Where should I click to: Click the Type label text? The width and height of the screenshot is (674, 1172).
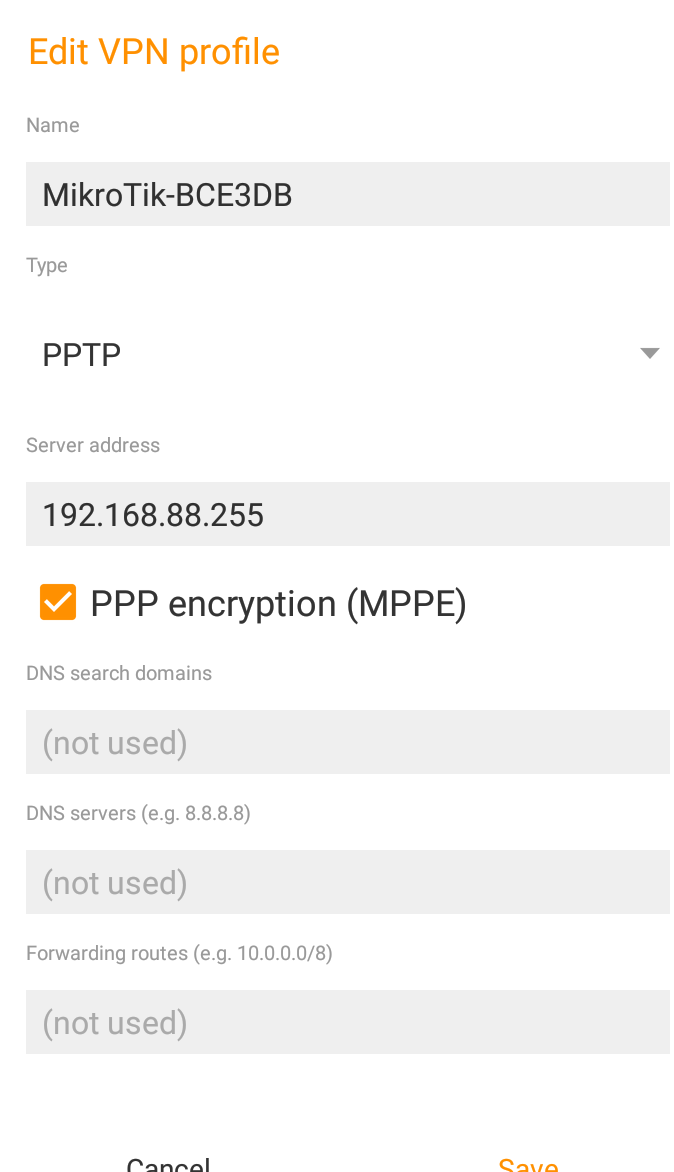coord(47,265)
